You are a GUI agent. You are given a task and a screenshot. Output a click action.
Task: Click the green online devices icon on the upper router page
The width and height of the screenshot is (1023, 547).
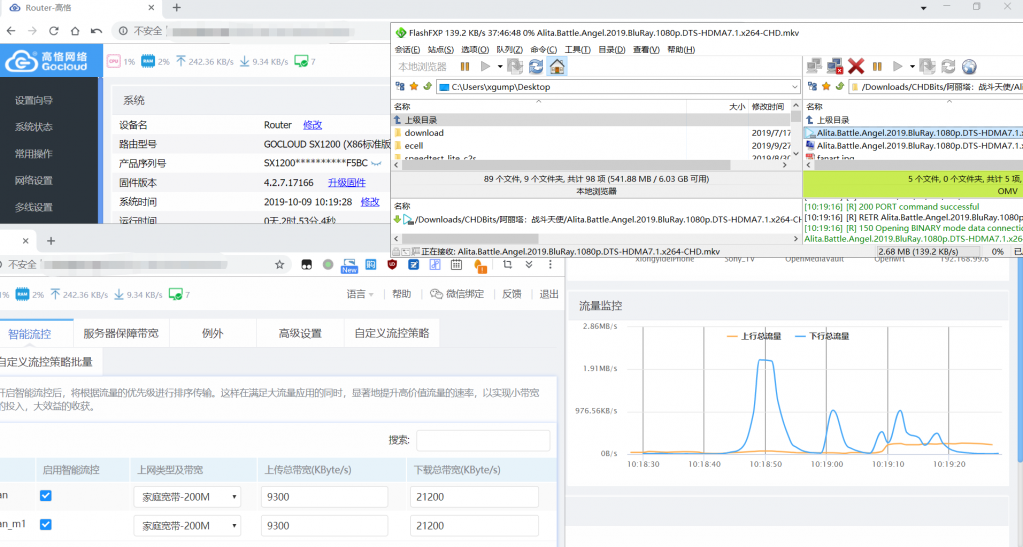click(x=301, y=61)
